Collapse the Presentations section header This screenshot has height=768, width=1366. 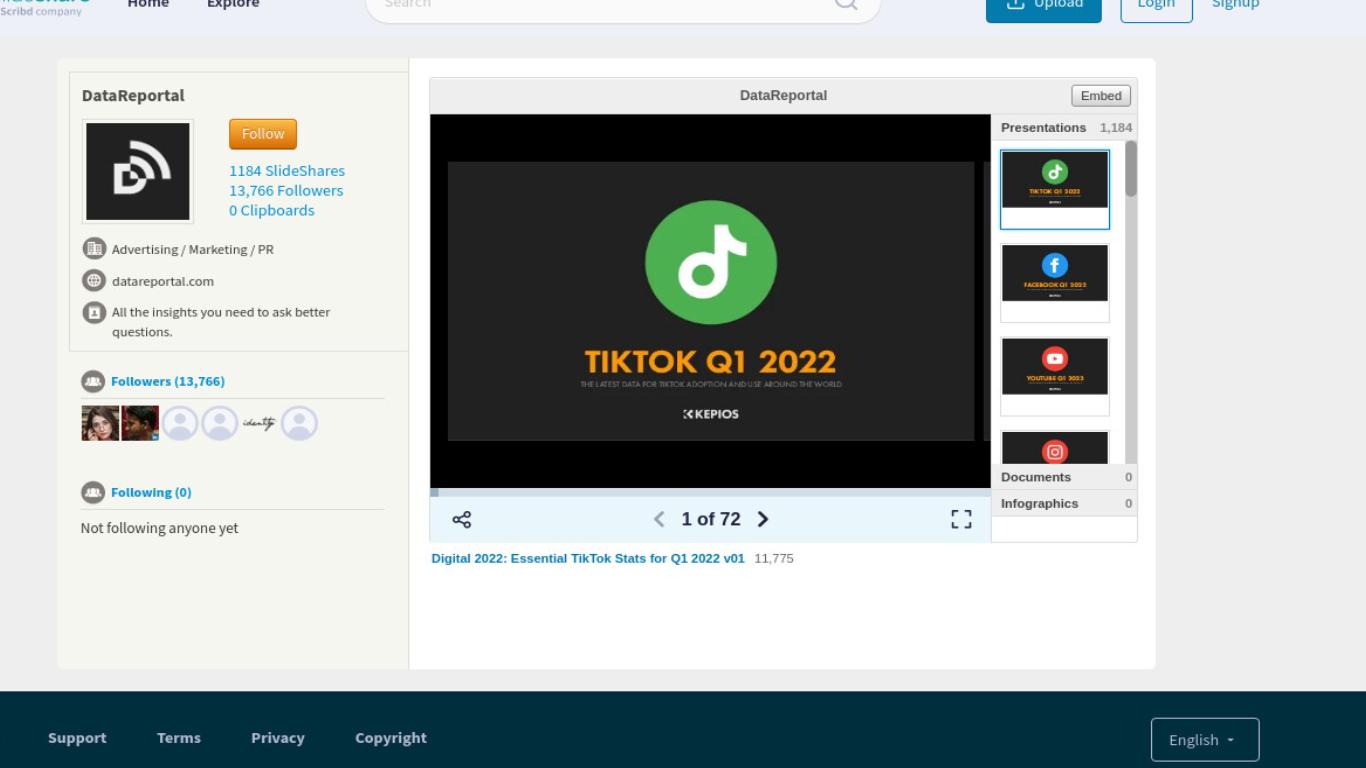[x=1064, y=127]
